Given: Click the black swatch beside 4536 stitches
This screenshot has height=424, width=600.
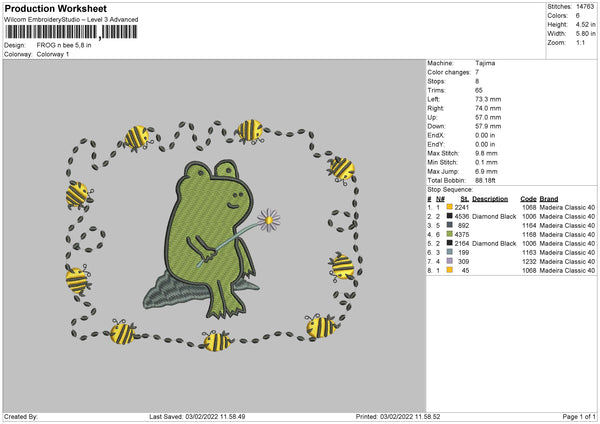Looking at the screenshot, I should pos(449,216).
